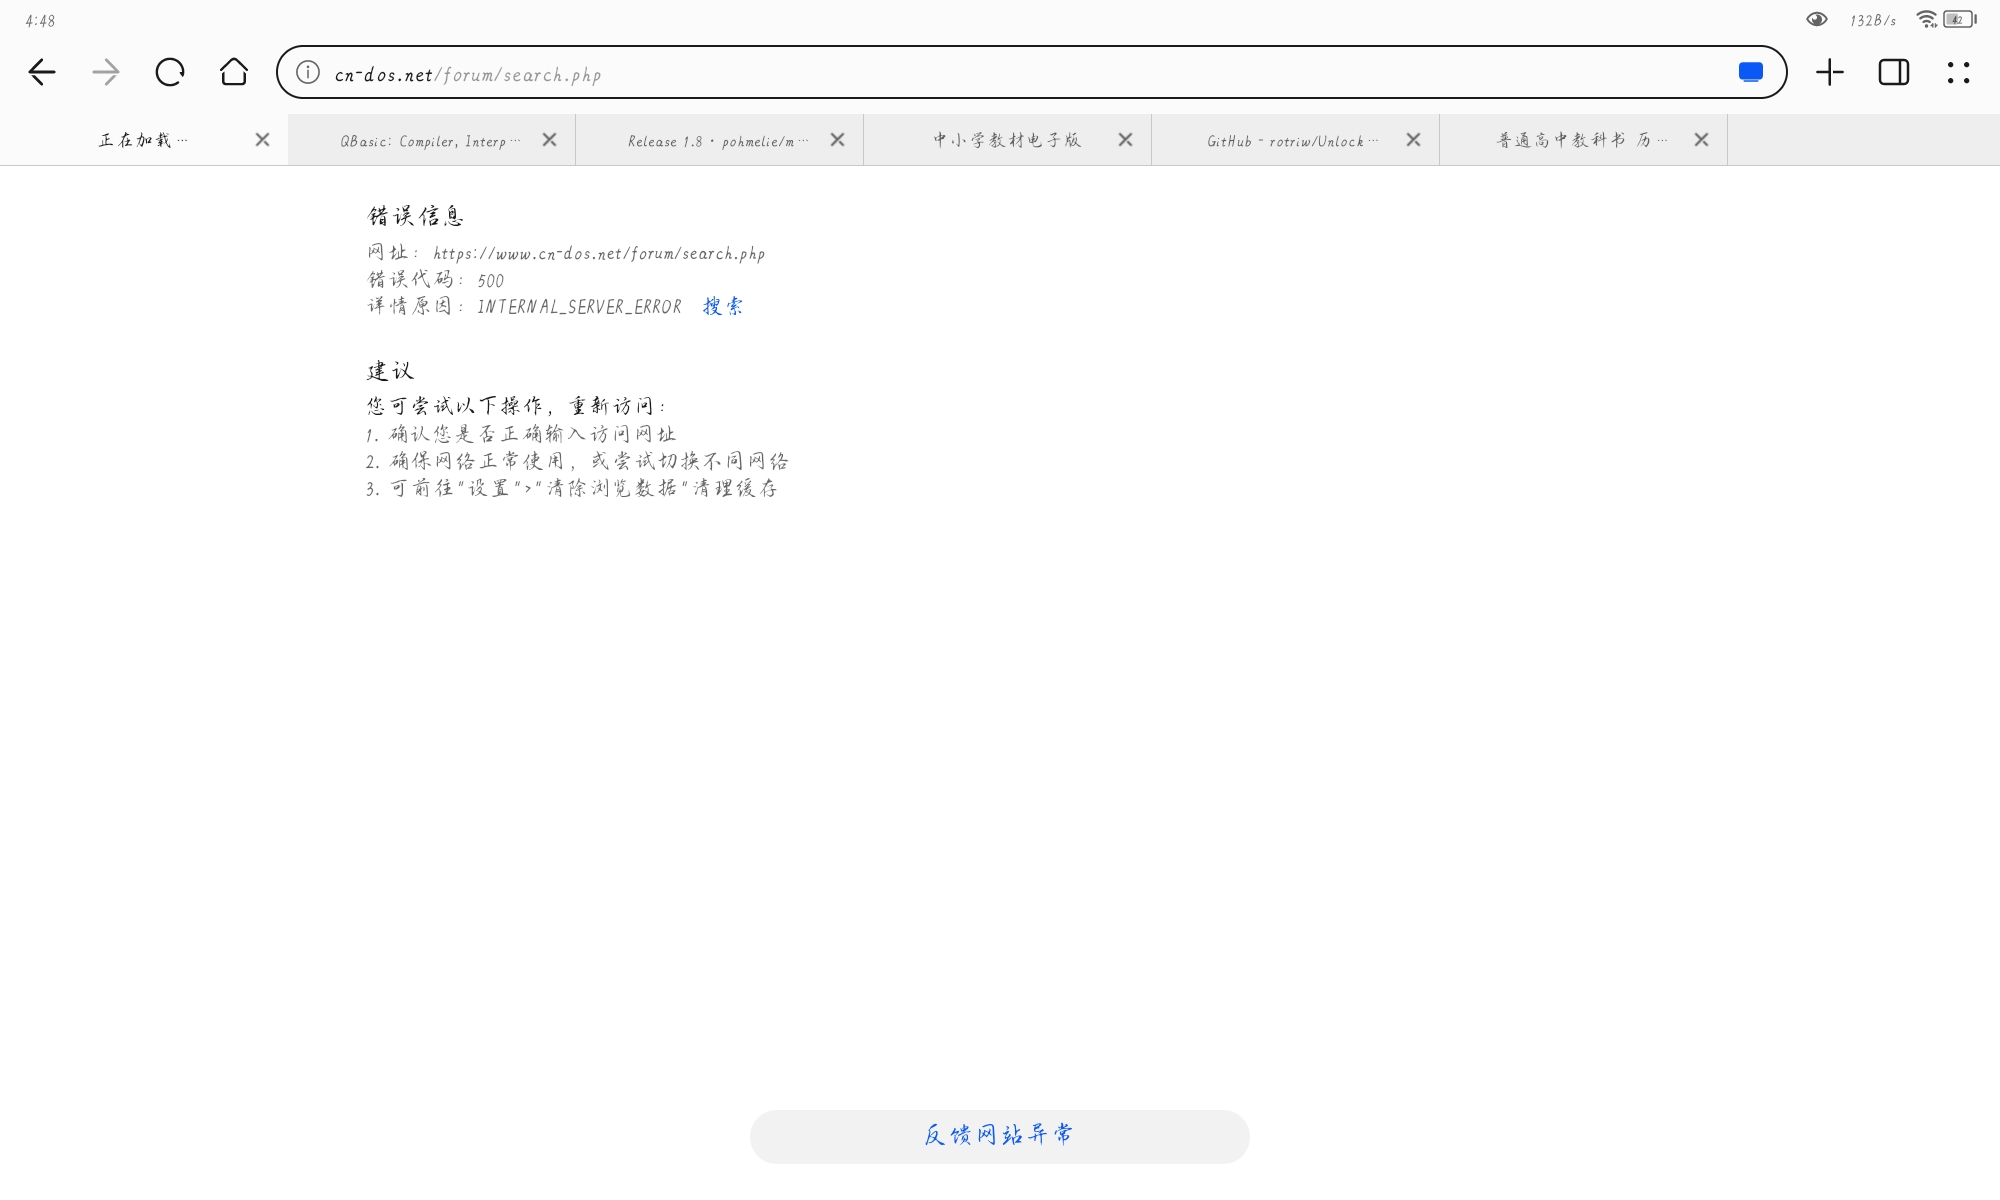Switch to the QBasic Compiler tab
Viewport: 2000px width, 1200px height.
pos(430,141)
